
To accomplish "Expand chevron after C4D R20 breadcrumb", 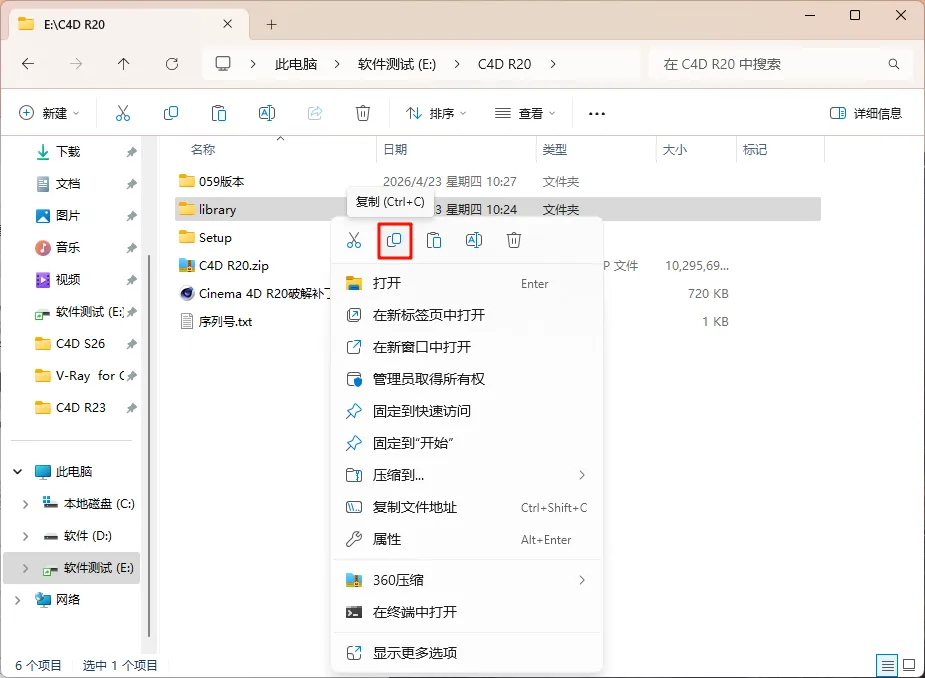I will point(553,64).
